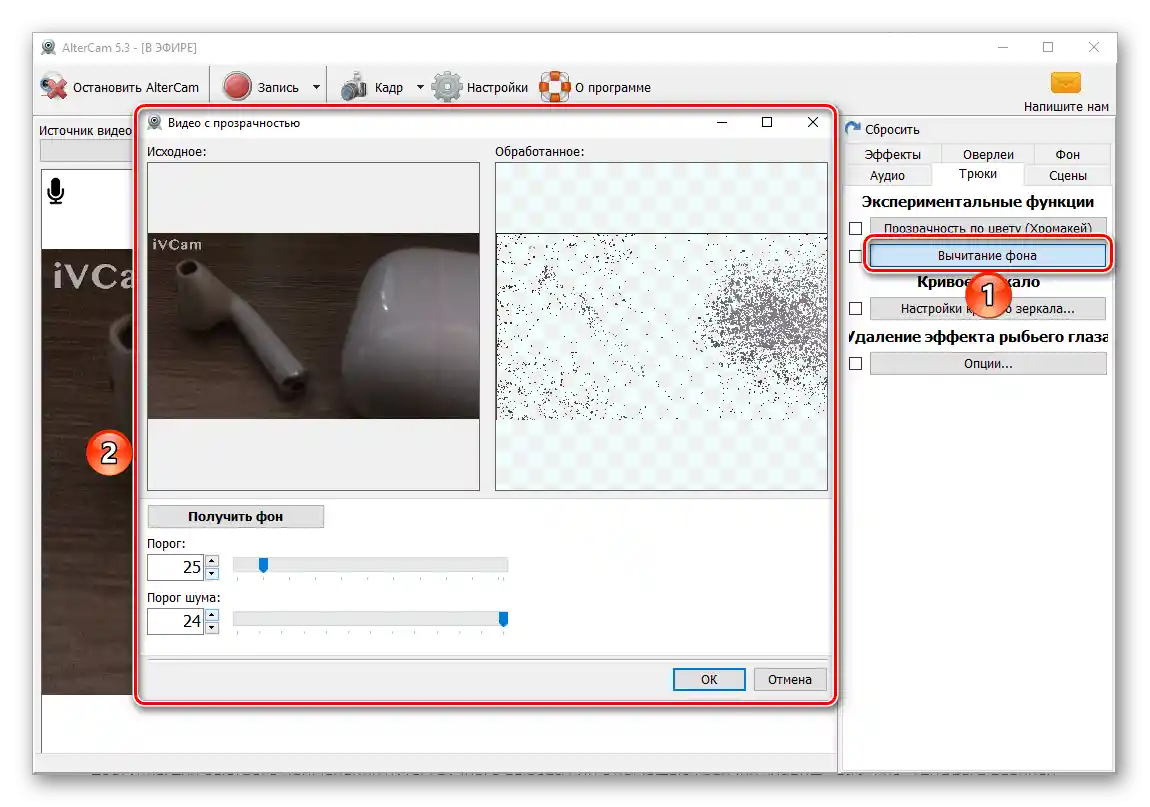Click the transparency dialog's title icon
The image size is (1150, 807).
pyautogui.click(x=155, y=123)
